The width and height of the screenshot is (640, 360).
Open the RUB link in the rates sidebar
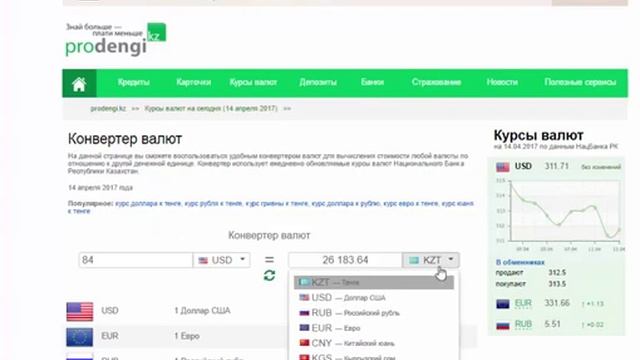click(523, 324)
